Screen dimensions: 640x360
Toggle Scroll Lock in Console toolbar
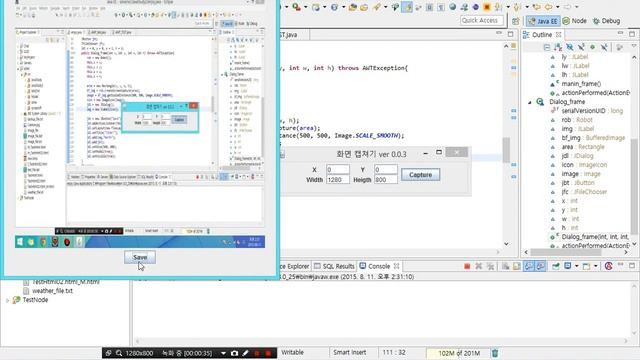517,266
